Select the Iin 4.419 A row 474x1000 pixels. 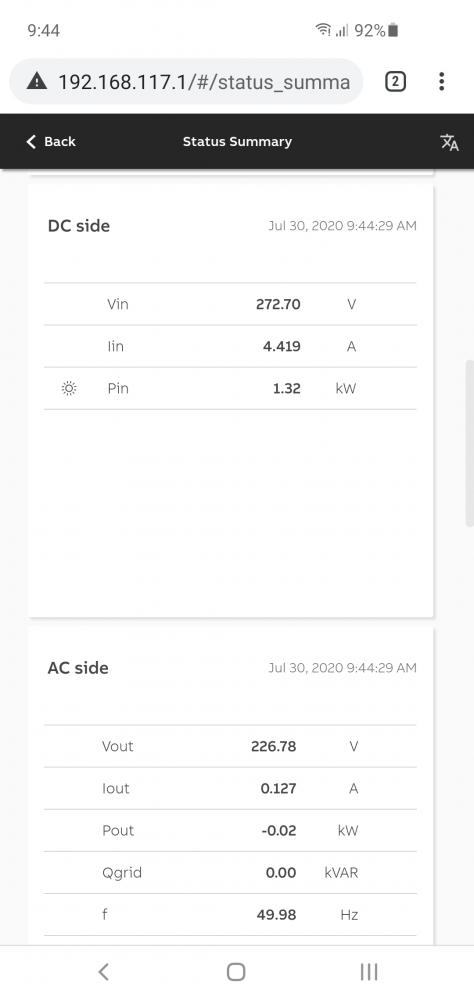tap(230, 346)
